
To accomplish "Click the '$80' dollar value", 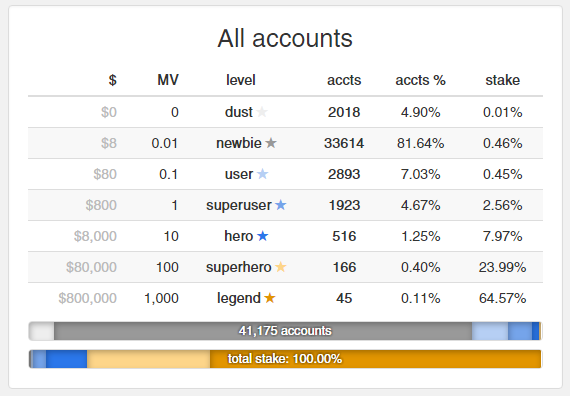I will [x=105, y=174].
